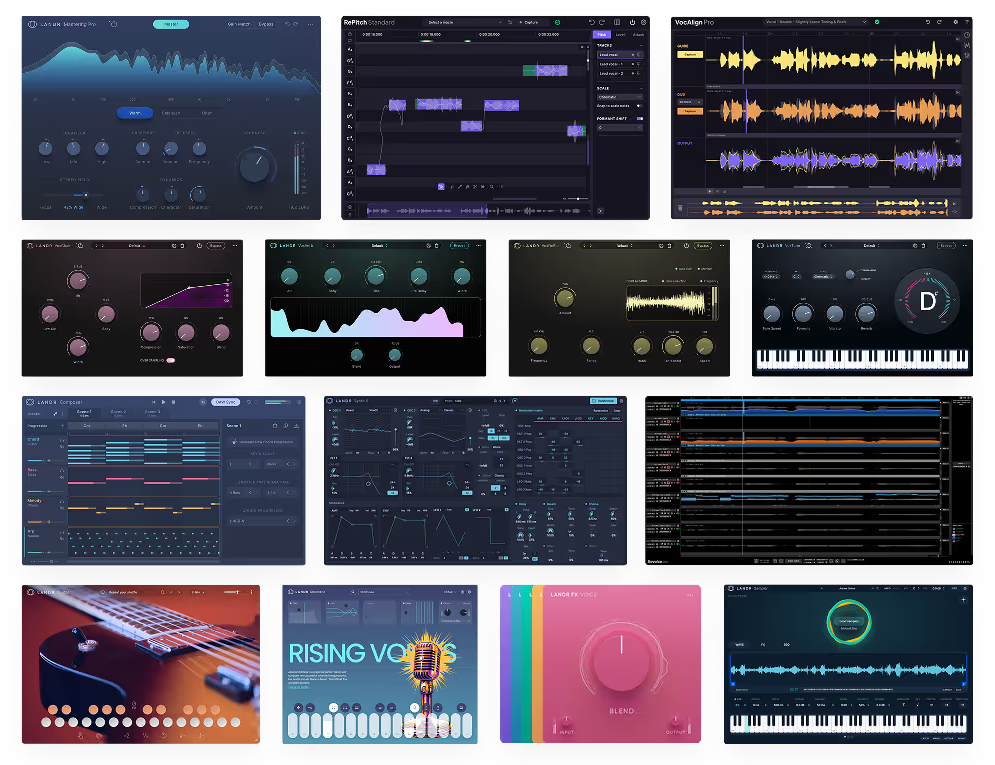Screen dimensions: 995x765
Task: Toggle the pink switch below the compressor knobs
Action: click(171, 360)
